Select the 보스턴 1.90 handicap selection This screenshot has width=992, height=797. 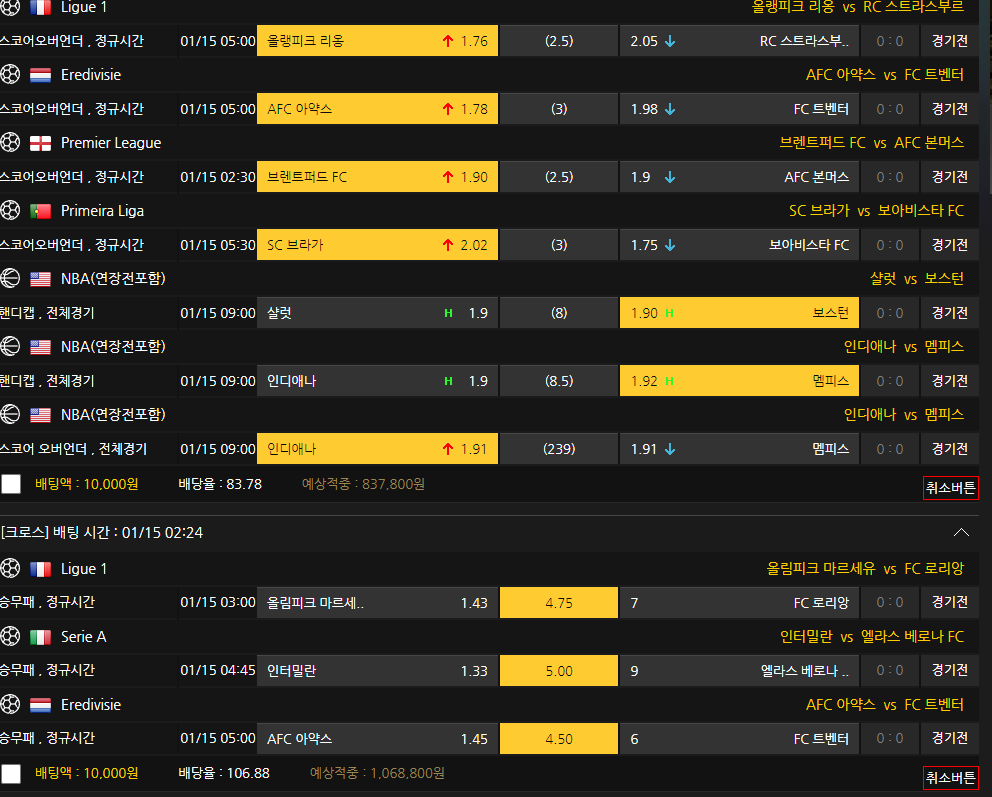[x=739, y=313]
